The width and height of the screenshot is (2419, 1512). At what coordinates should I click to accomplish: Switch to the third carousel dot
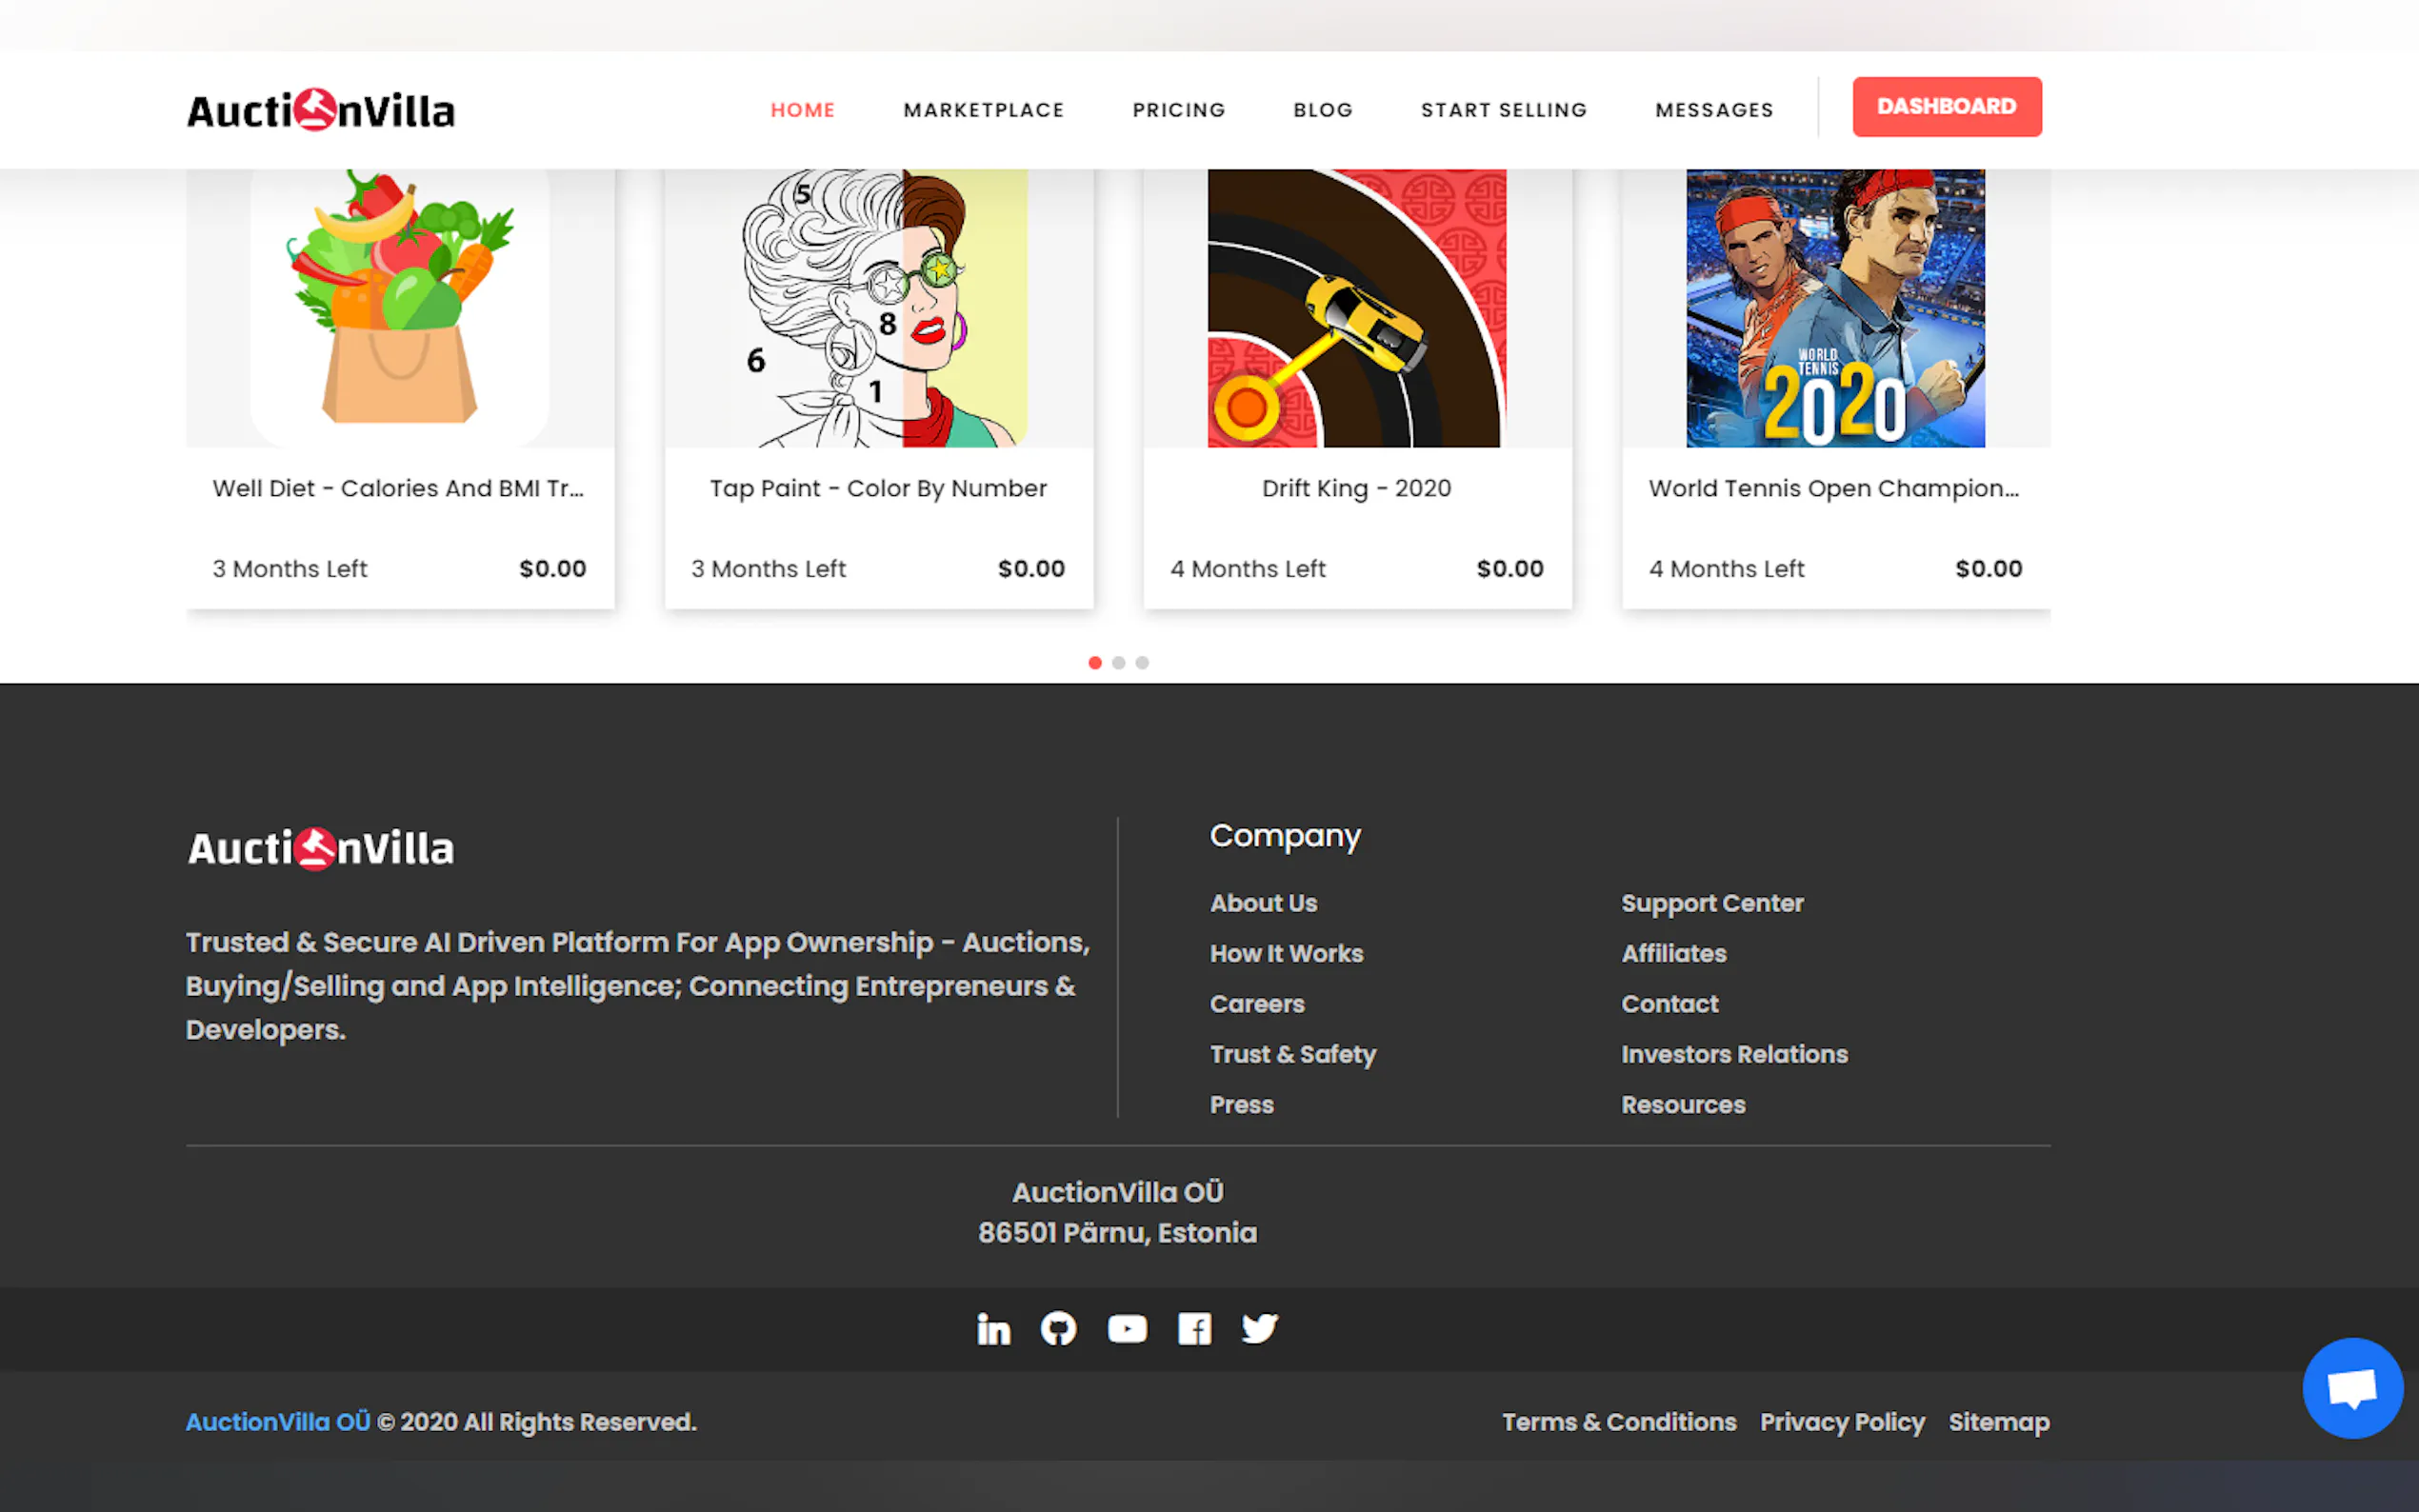coord(1142,663)
